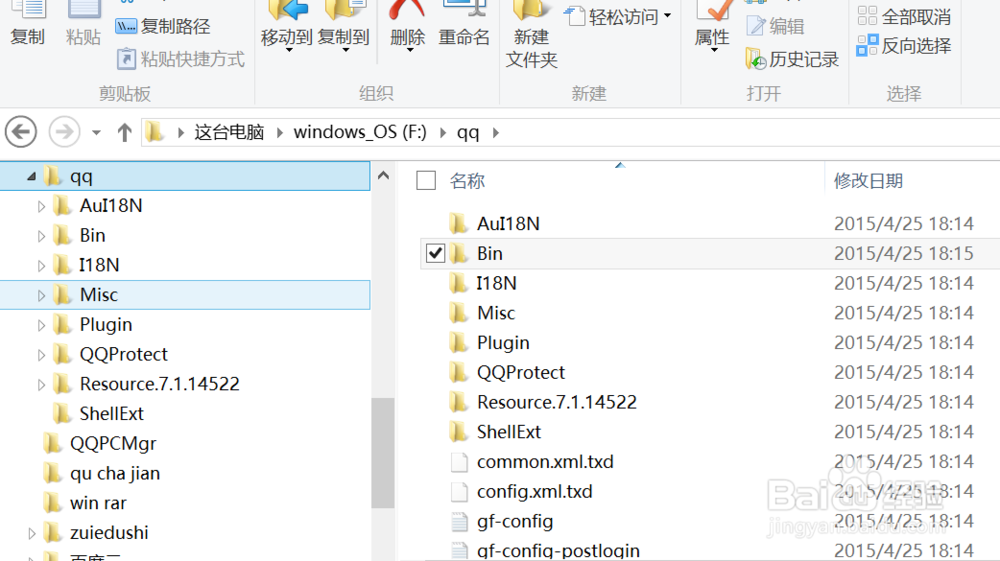Click the folder icon in address bar

tap(154, 132)
